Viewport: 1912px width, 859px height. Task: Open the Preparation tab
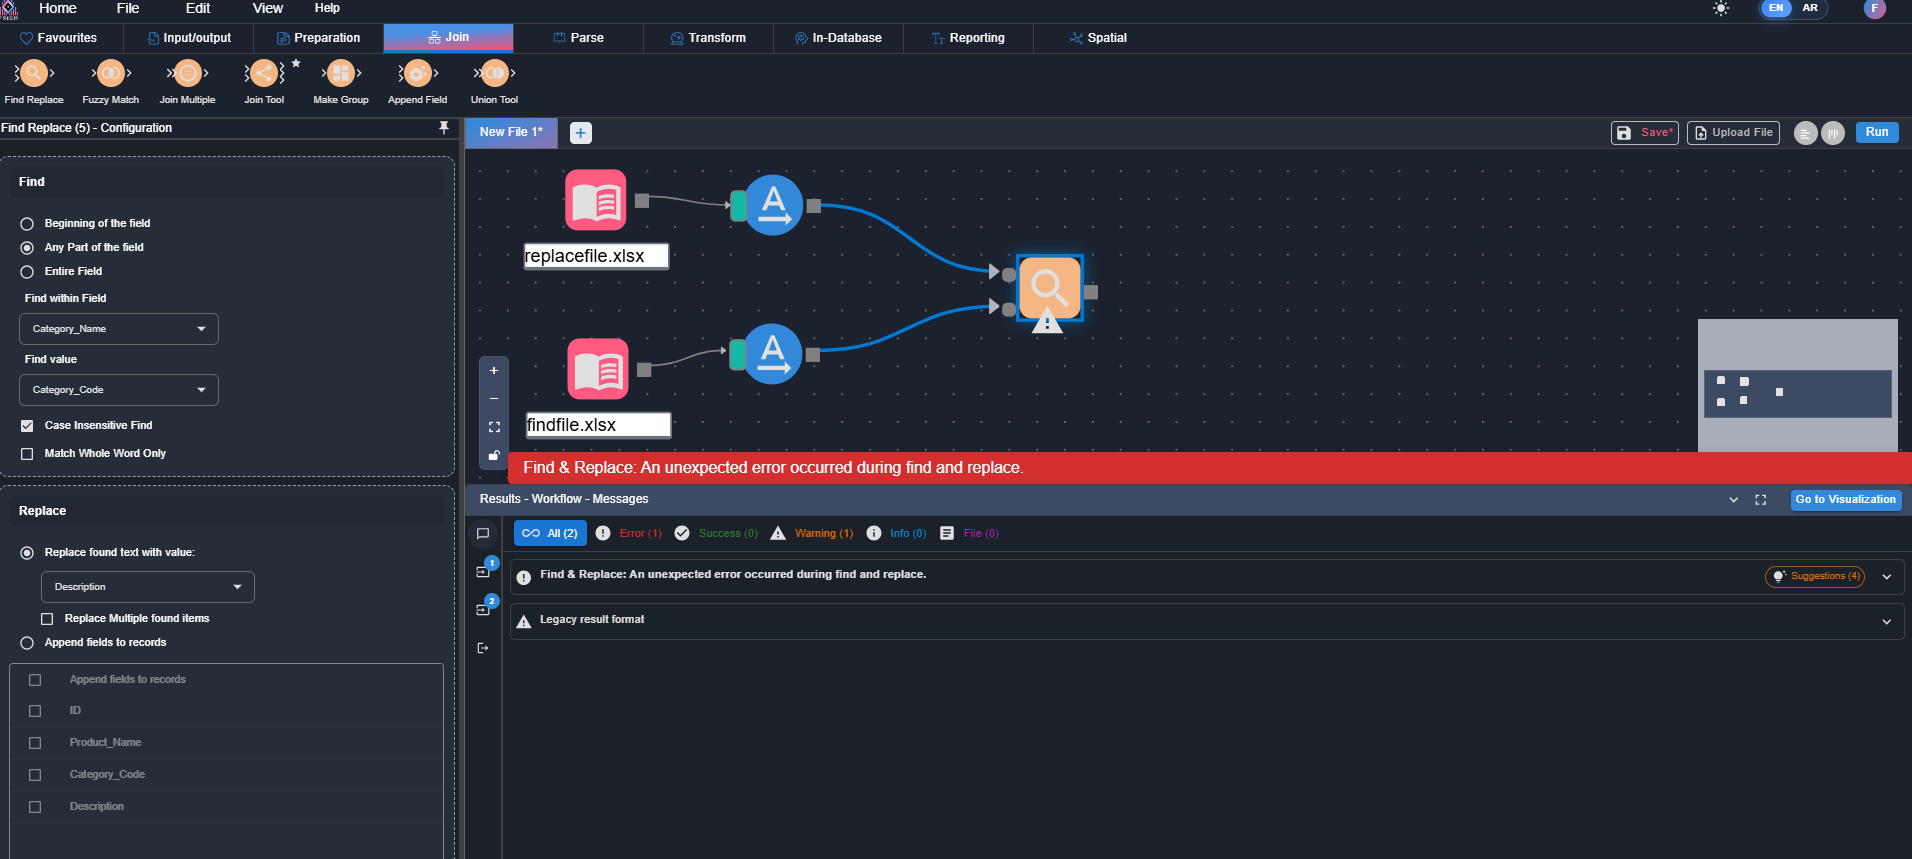tap(318, 38)
